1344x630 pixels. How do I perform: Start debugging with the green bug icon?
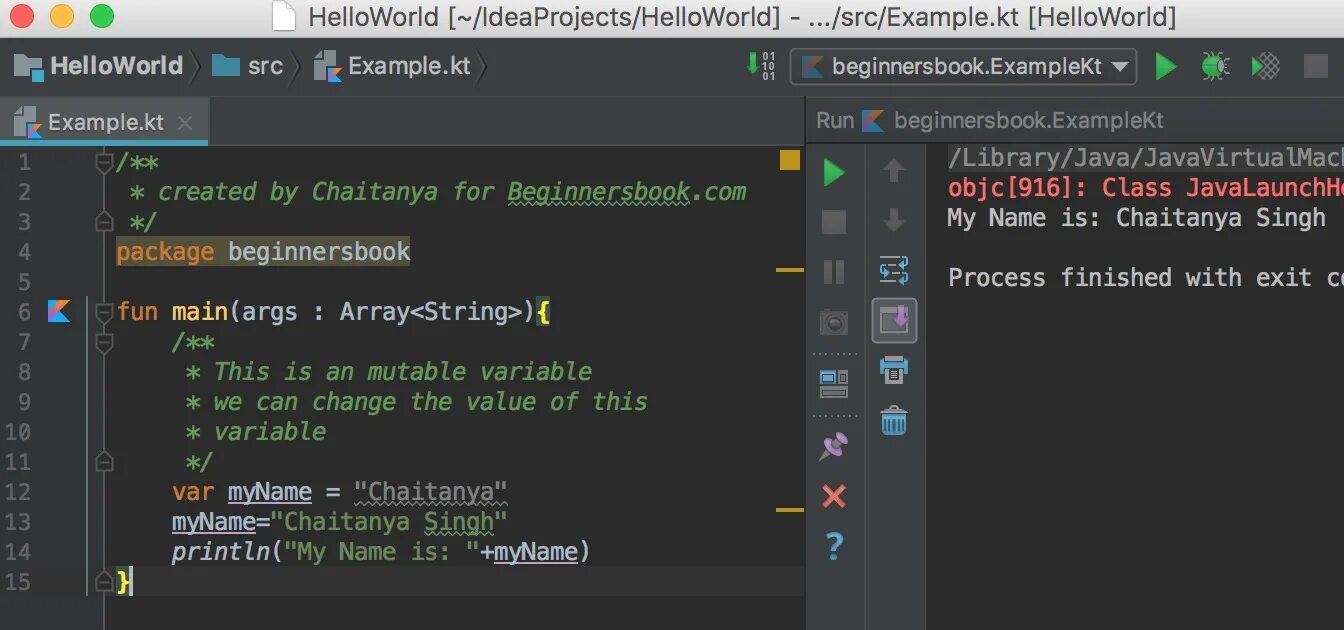pyautogui.click(x=1215, y=67)
